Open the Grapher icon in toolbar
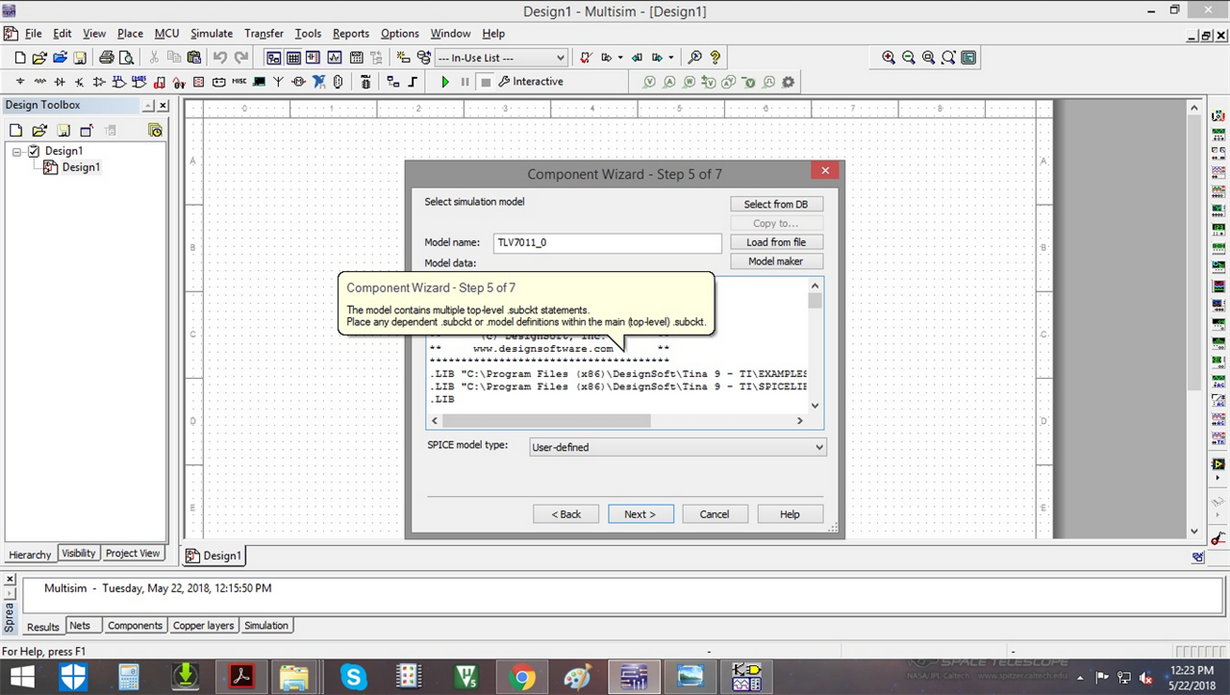The image size is (1230, 695). tap(335, 58)
